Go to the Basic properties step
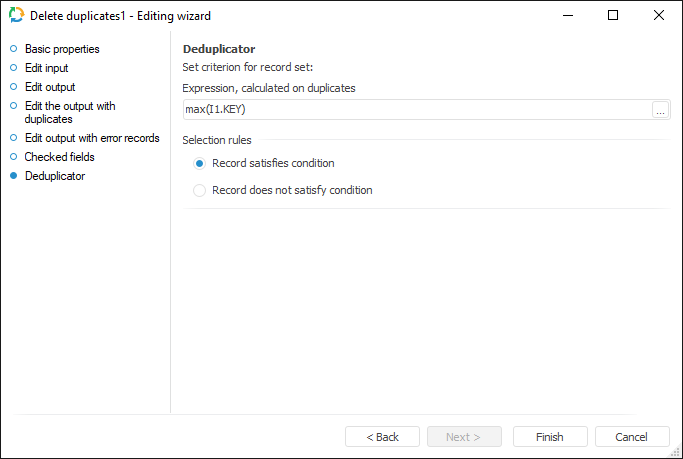This screenshot has height=459, width=683. [62, 49]
